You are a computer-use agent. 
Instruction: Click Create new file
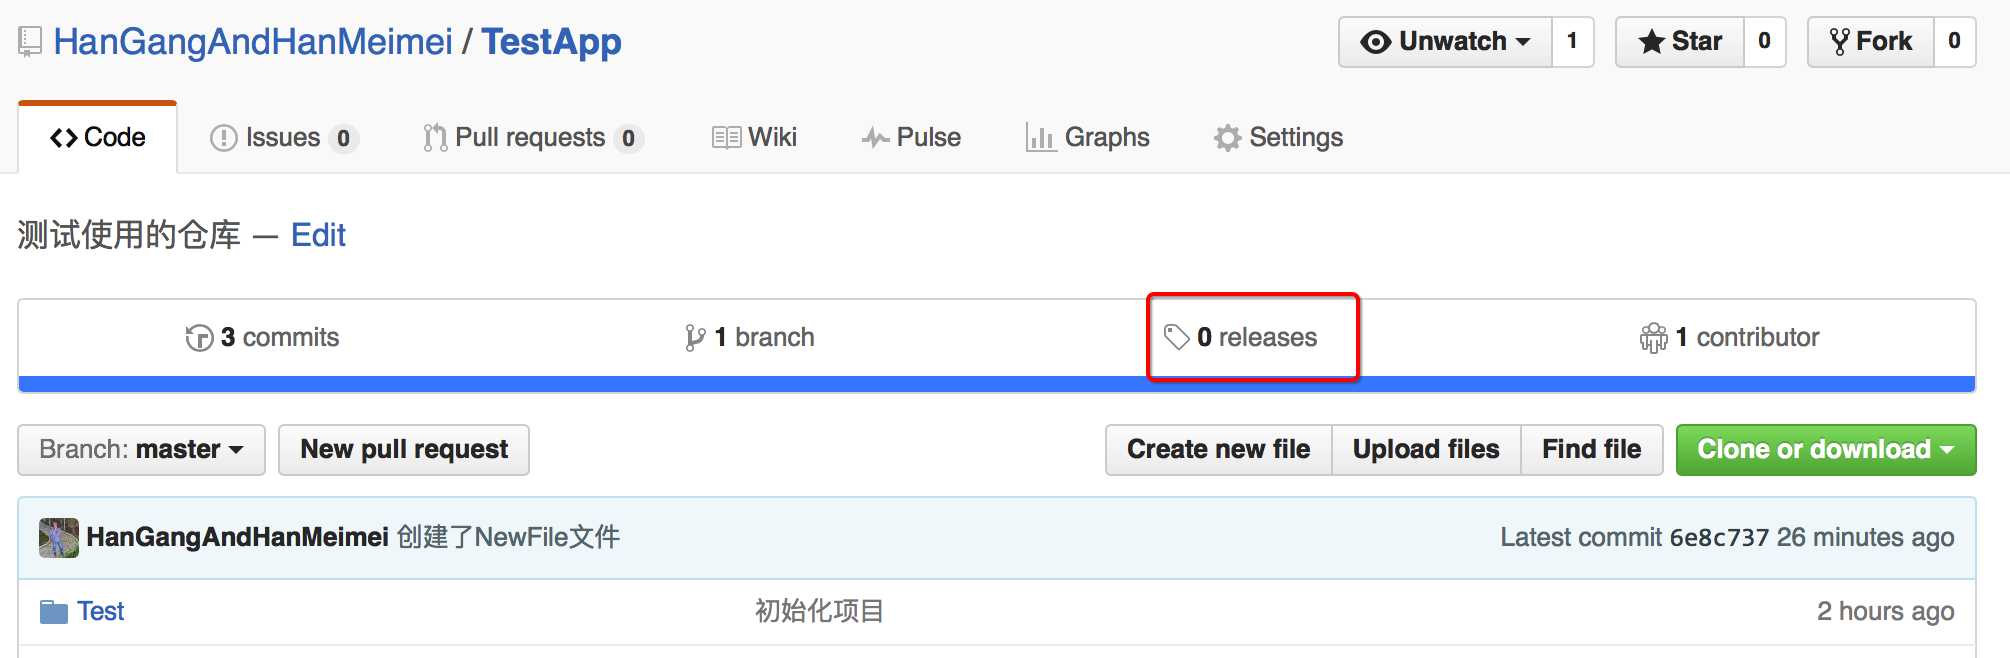point(1219,450)
